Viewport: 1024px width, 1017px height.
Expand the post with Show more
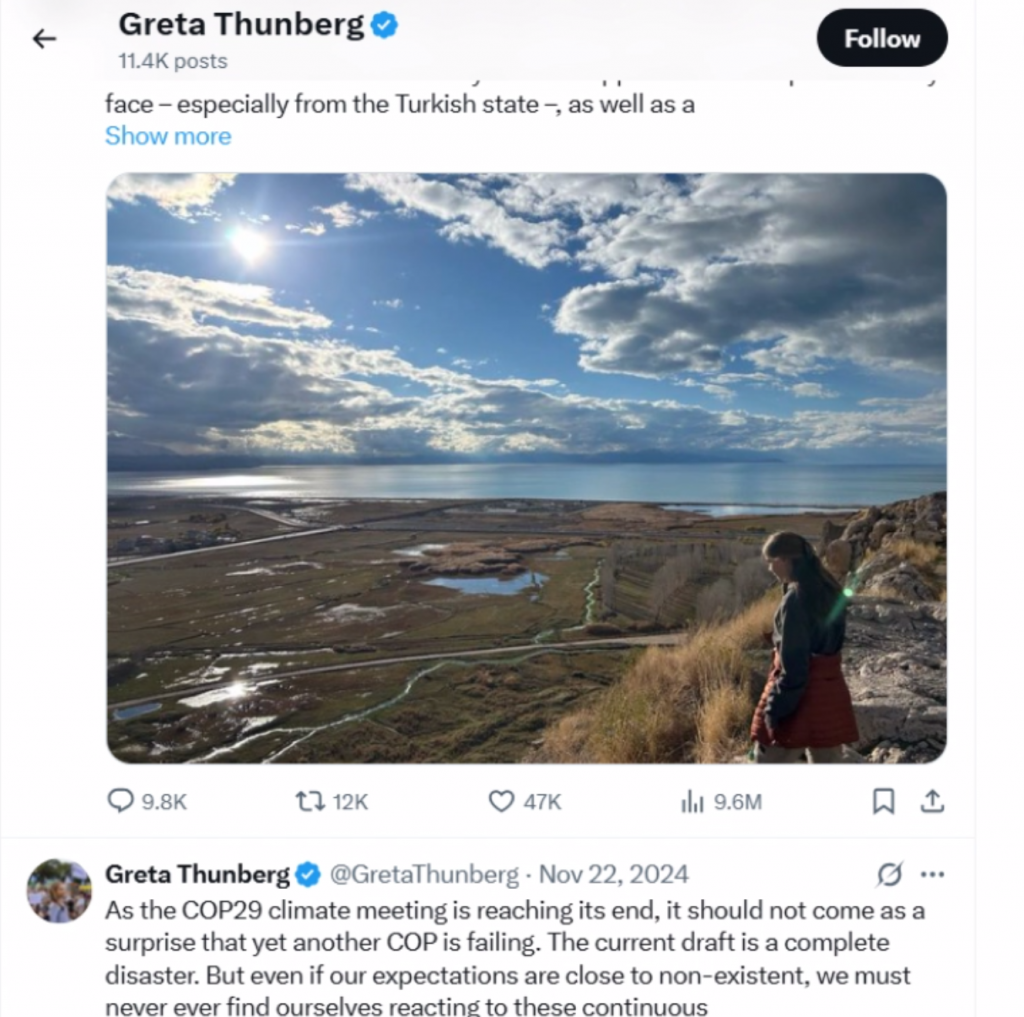(x=168, y=136)
